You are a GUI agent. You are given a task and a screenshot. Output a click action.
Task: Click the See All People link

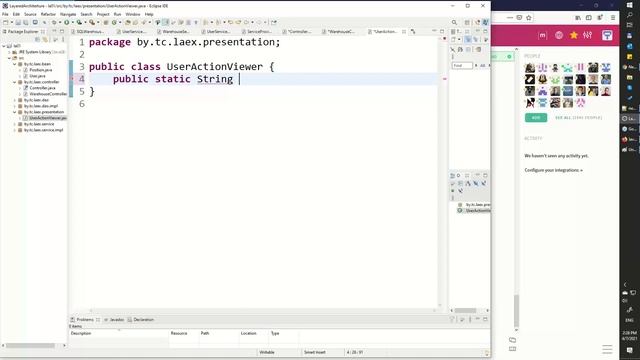click(578, 118)
